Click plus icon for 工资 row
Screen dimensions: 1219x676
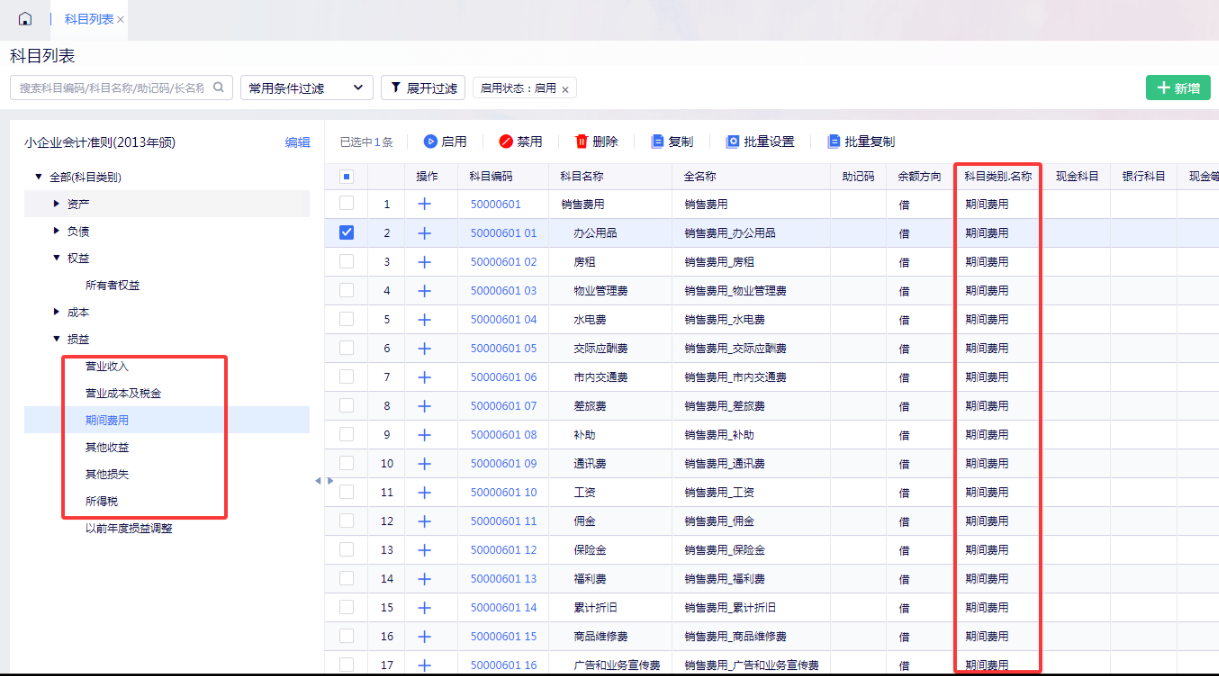pos(424,492)
